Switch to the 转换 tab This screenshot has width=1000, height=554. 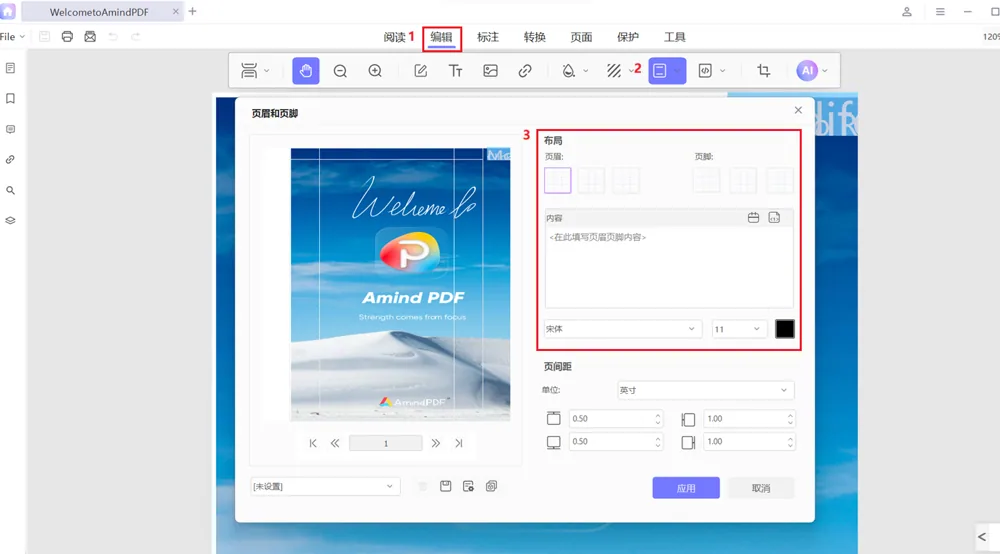(534, 37)
